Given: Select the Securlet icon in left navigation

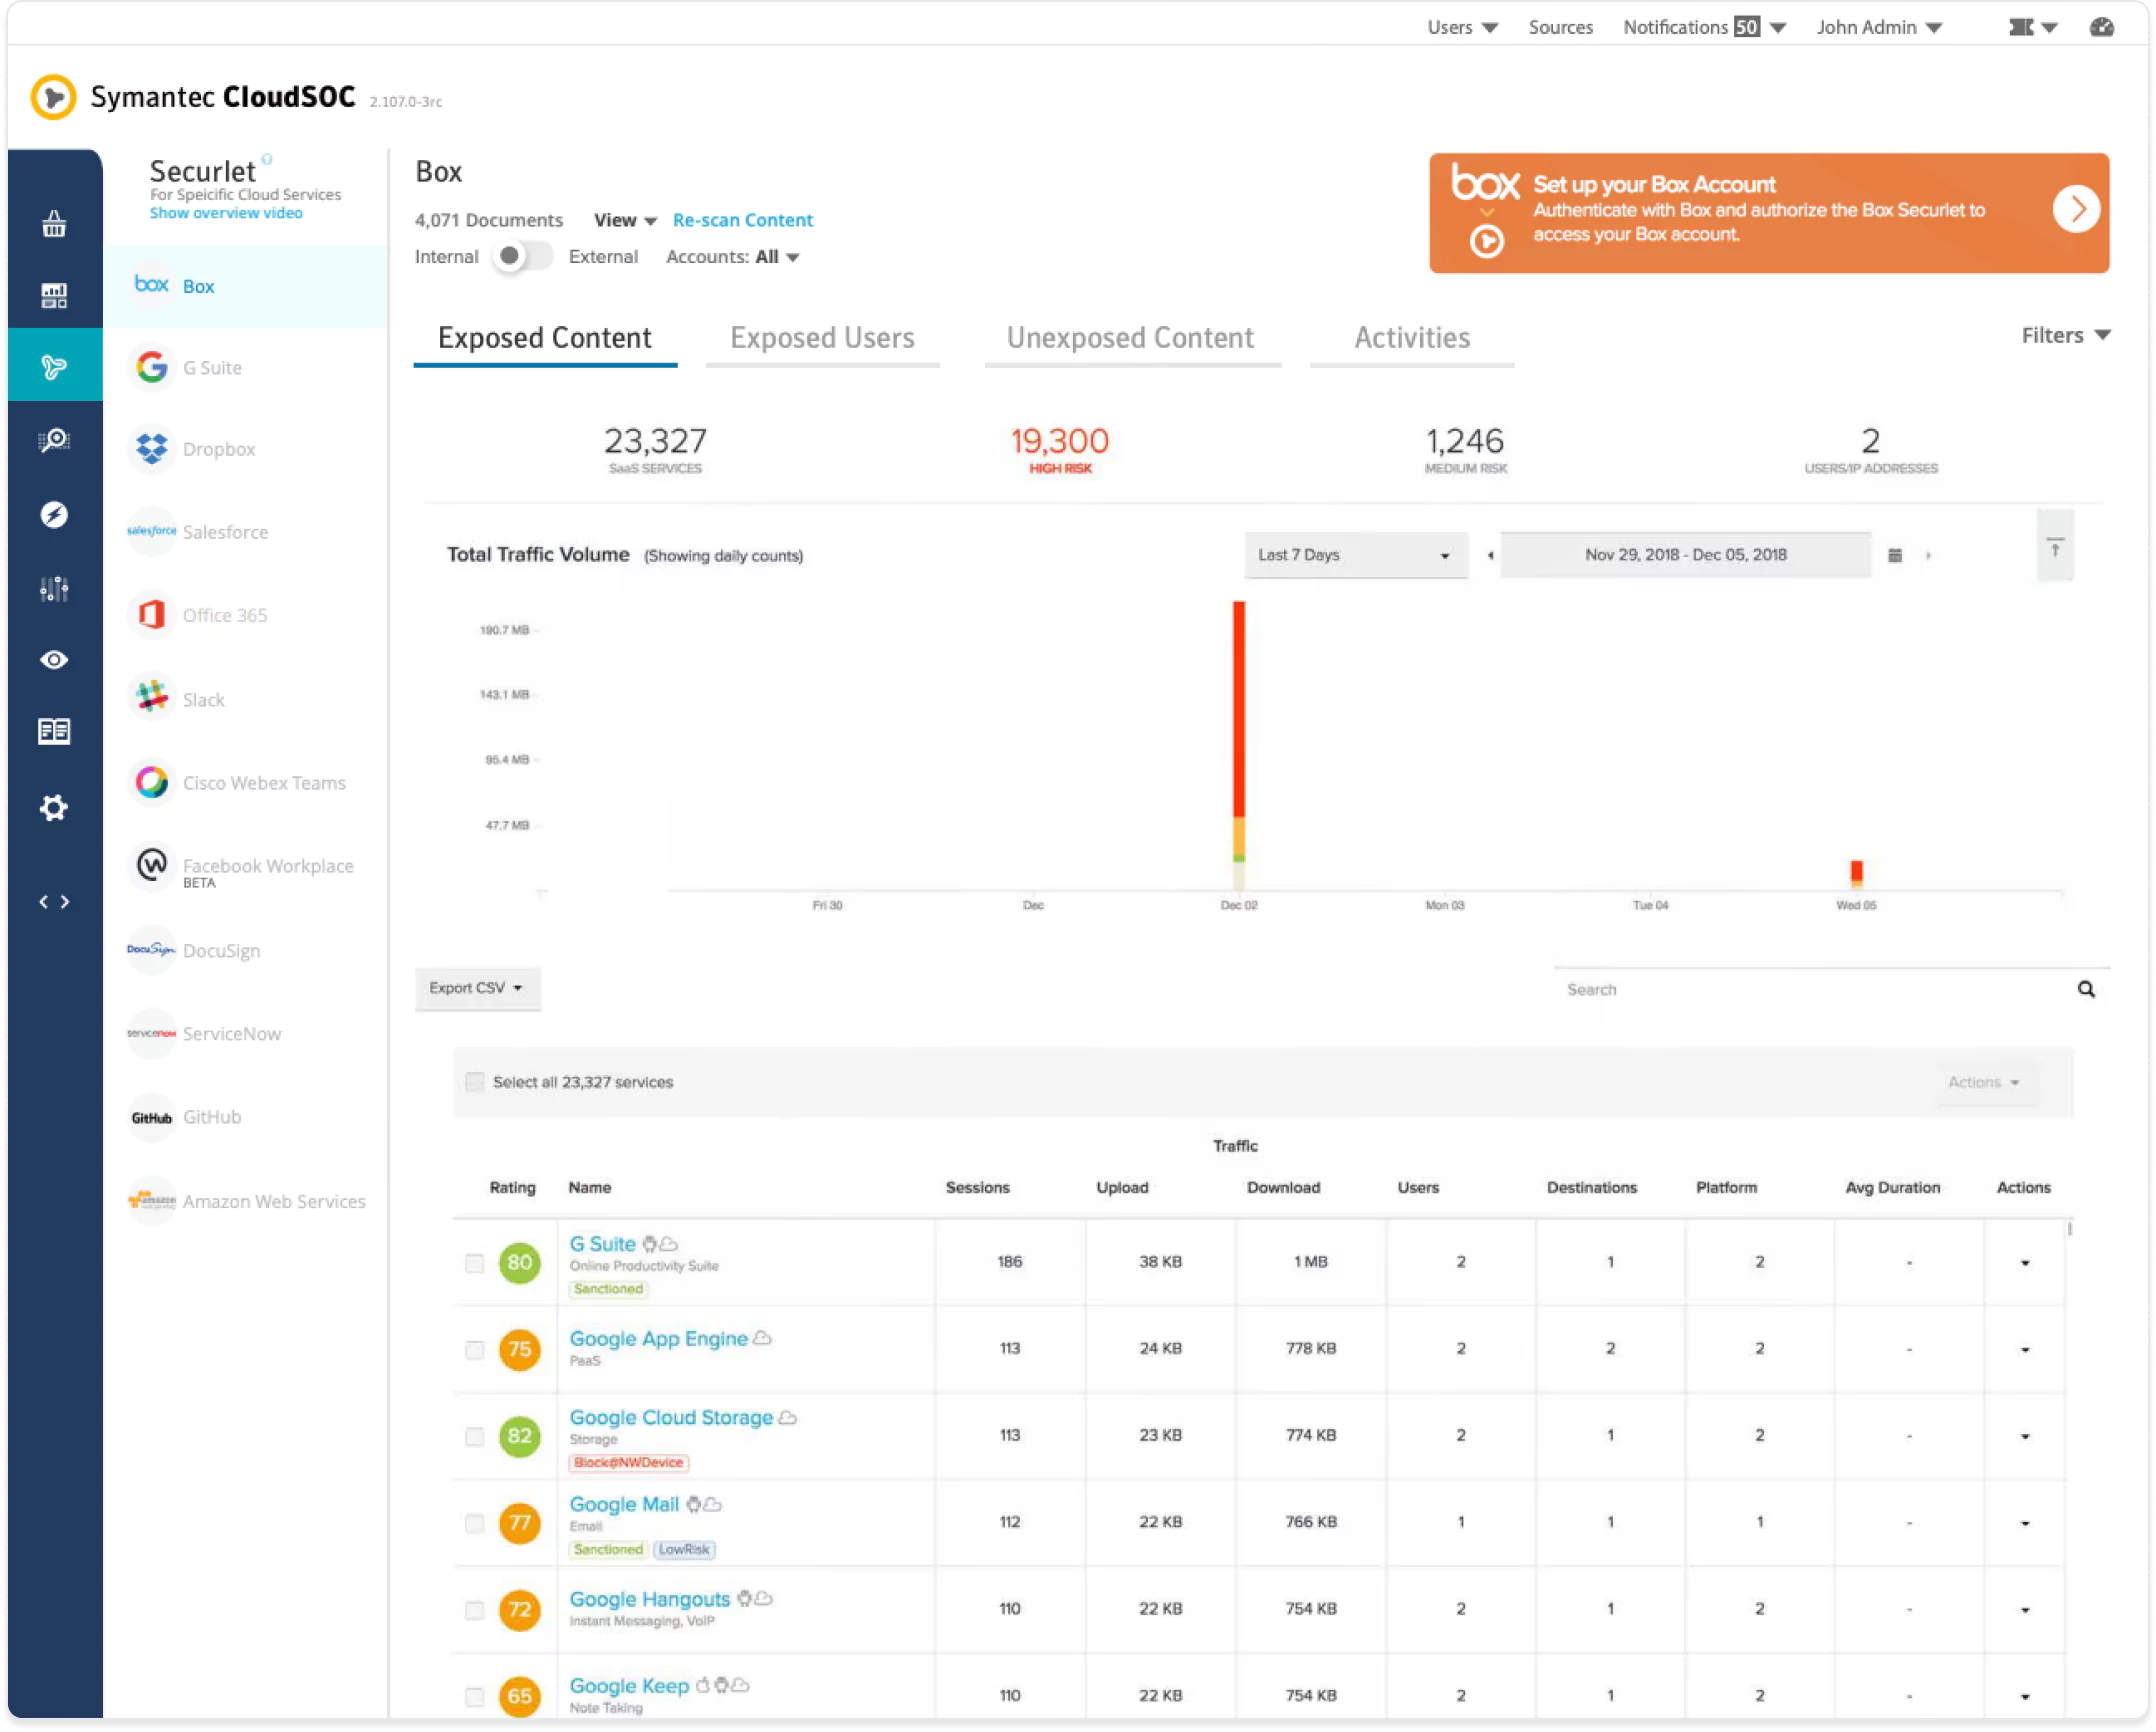Looking at the screenshot, I should pyautogui.click(x=54, y=367).
